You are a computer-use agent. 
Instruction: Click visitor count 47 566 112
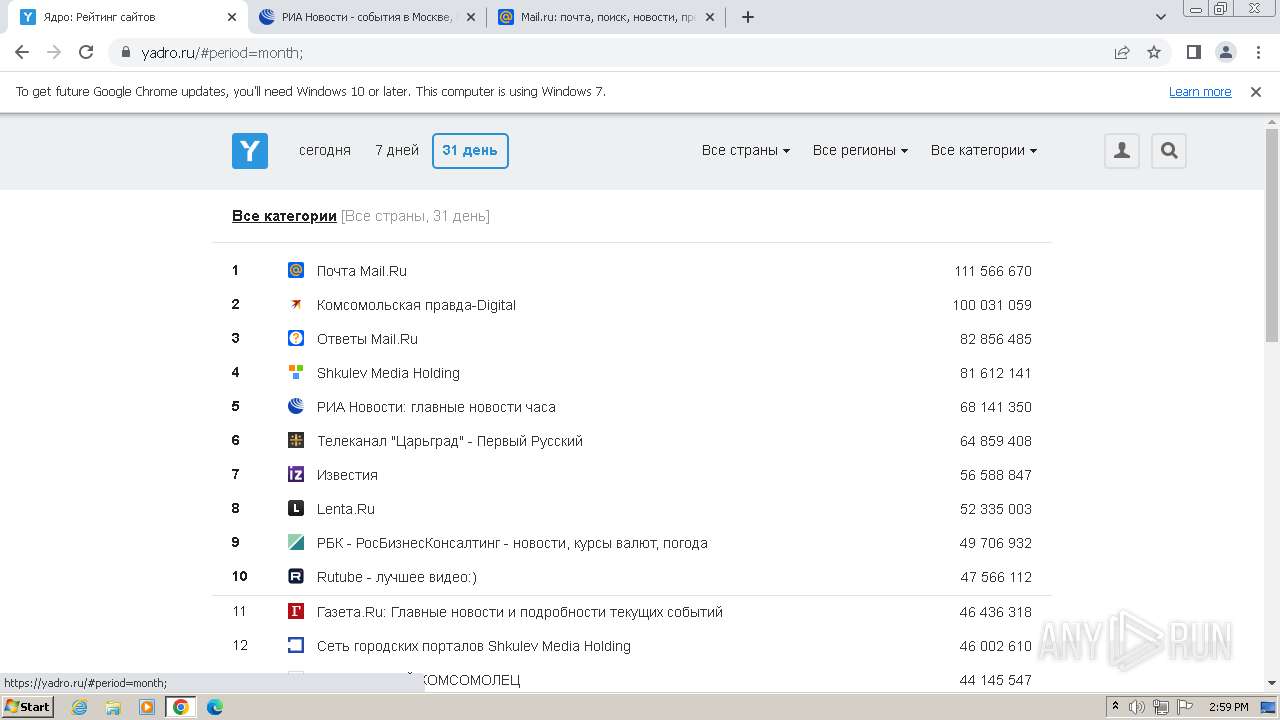(996, 577)
